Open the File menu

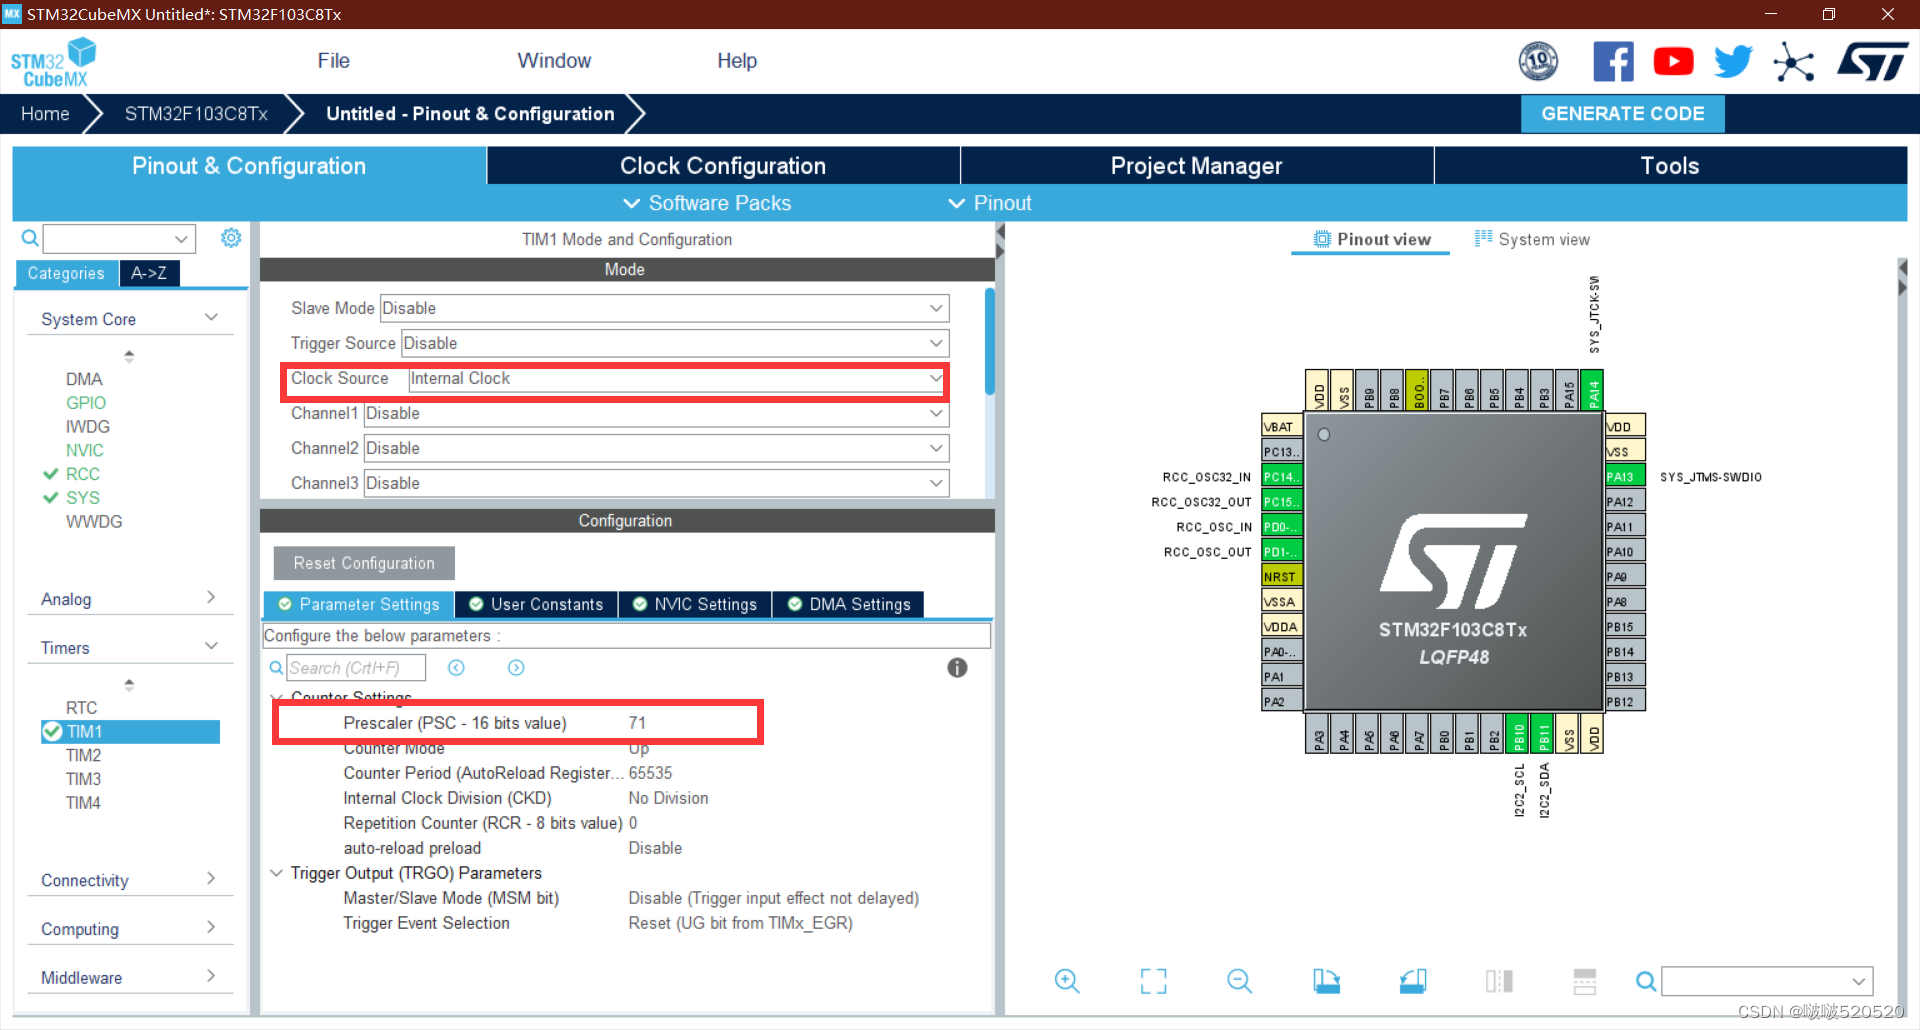(x=333, y=61)
